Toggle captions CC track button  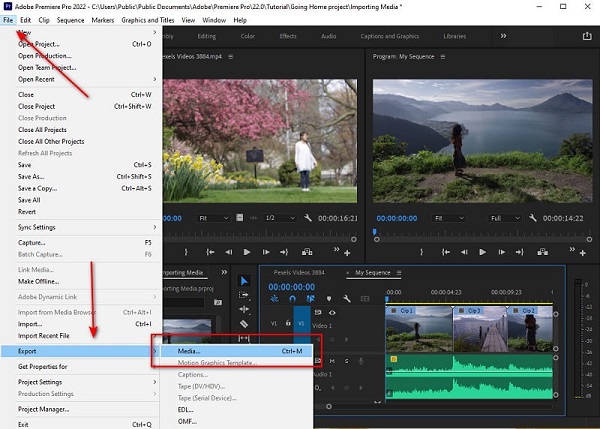click(x=365, y=299)
